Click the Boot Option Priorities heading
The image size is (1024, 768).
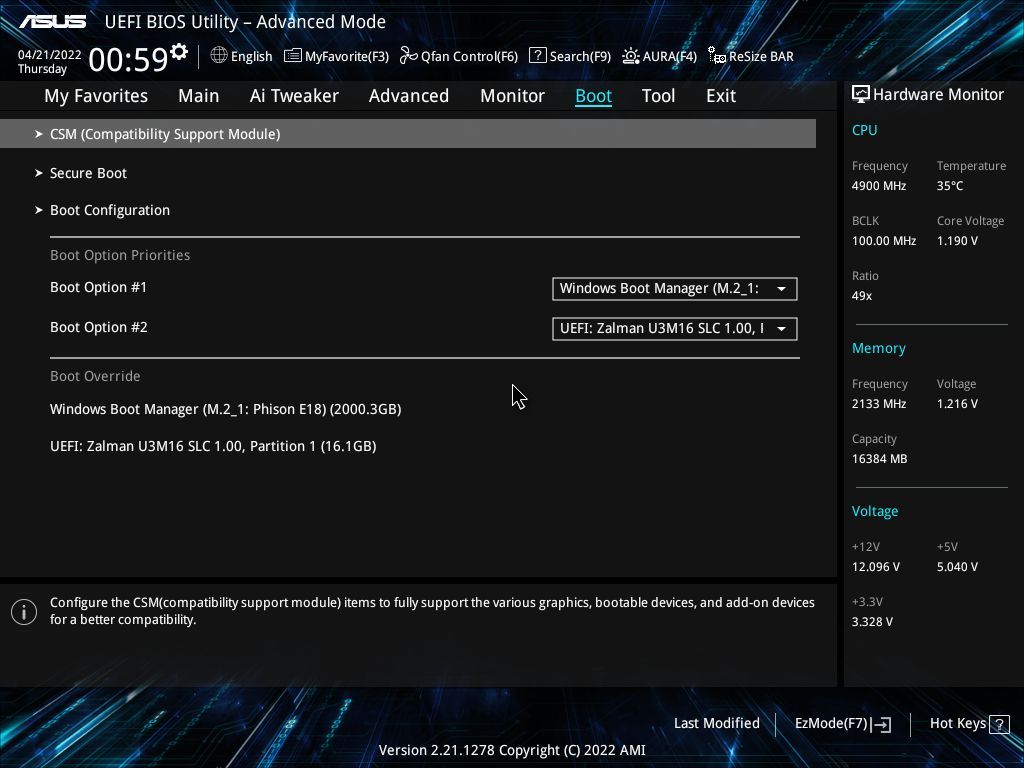click(120, 255)
